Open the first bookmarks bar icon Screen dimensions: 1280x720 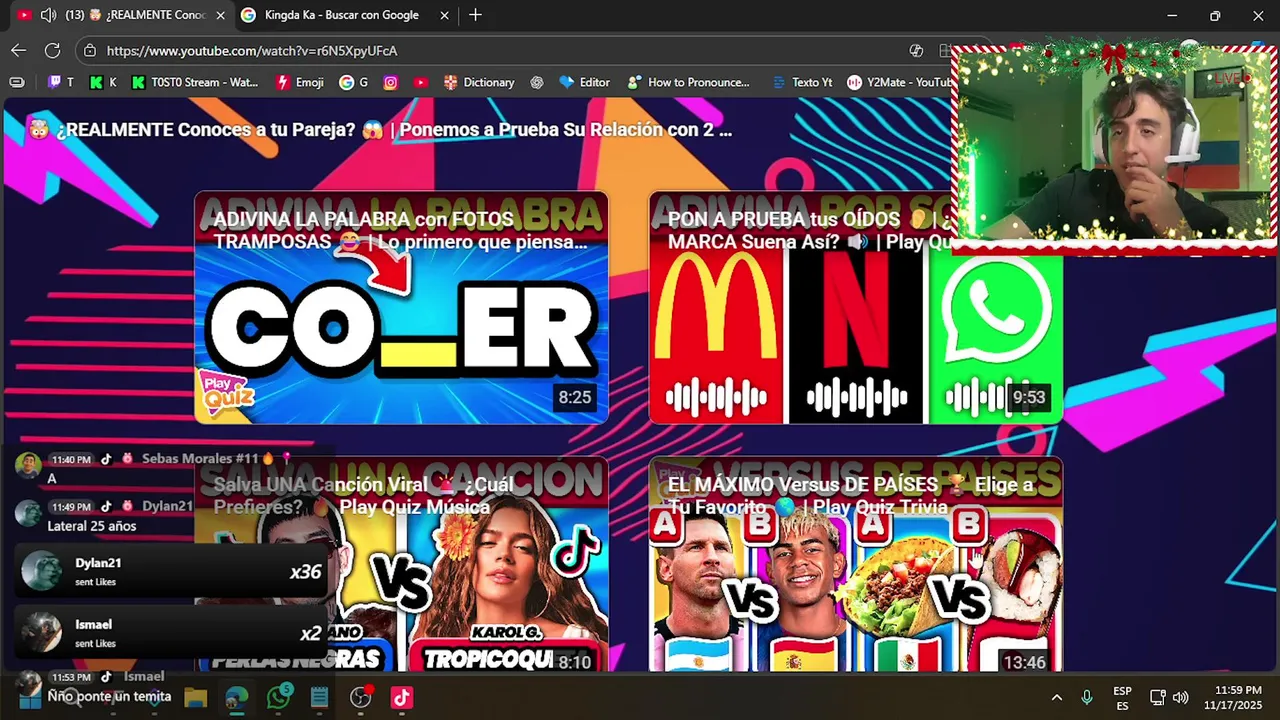point(17,82)
